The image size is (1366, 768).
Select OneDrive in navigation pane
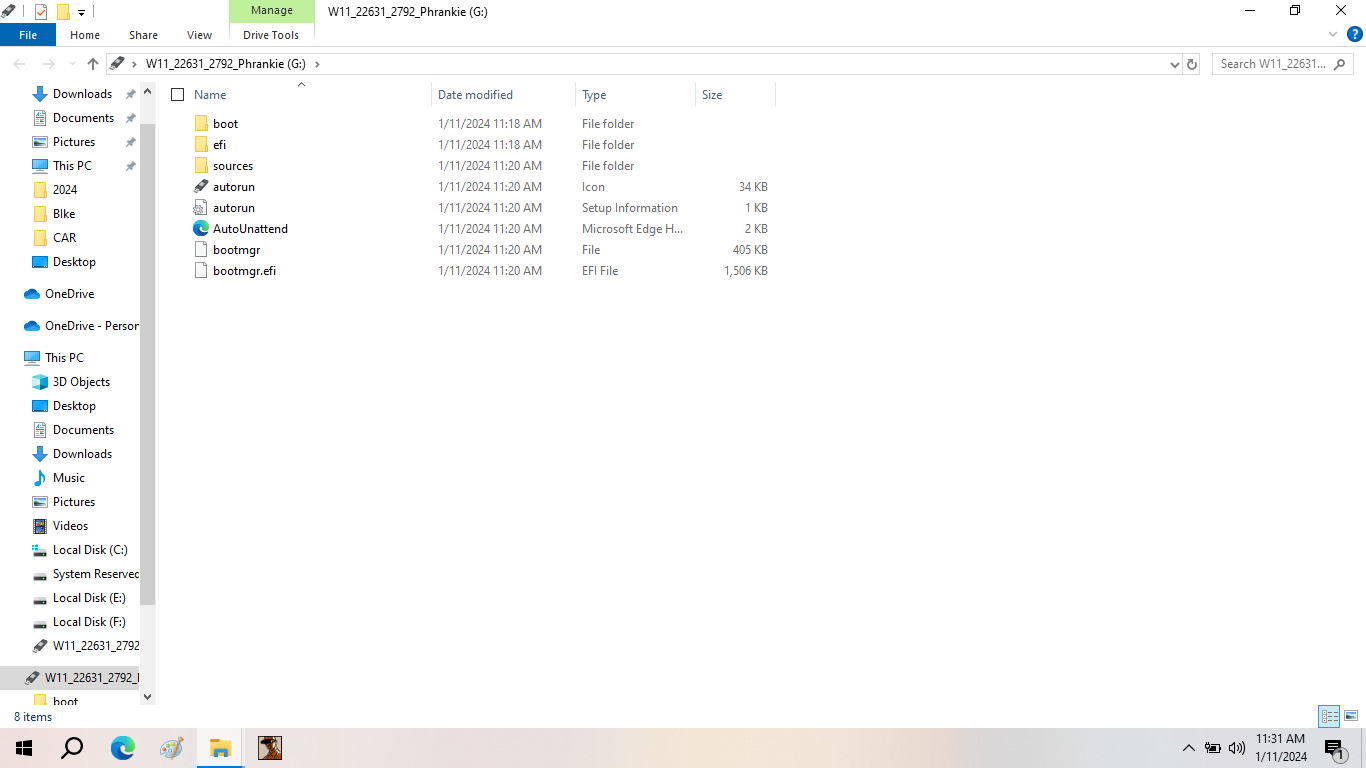coord(69,294)
